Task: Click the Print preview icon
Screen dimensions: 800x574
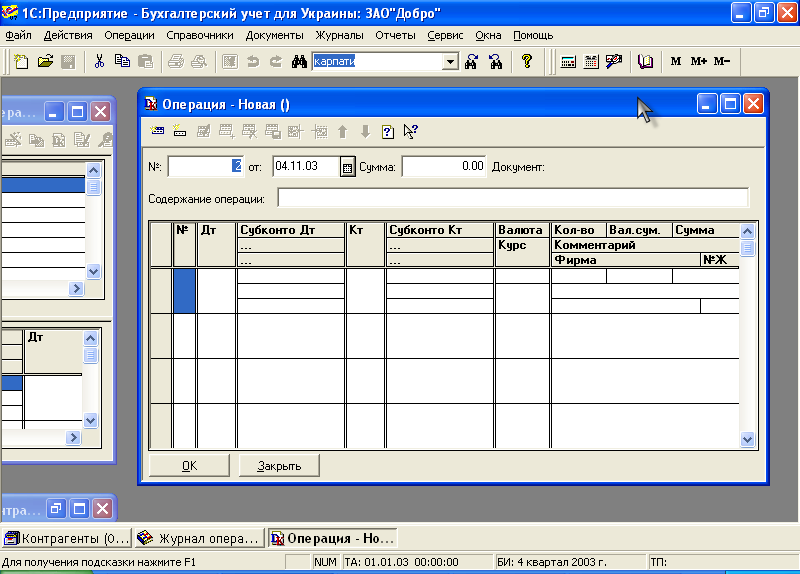Action: tap(199, 62)
